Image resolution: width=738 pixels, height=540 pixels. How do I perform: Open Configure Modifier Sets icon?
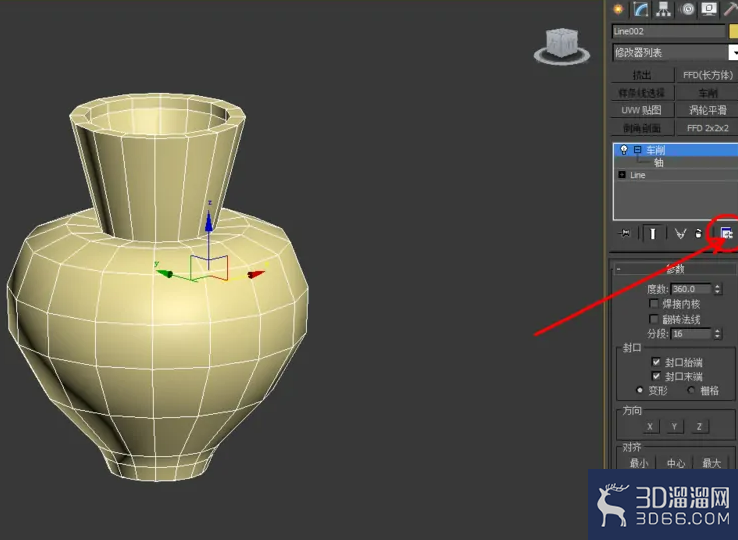click(x=727, y=234)
